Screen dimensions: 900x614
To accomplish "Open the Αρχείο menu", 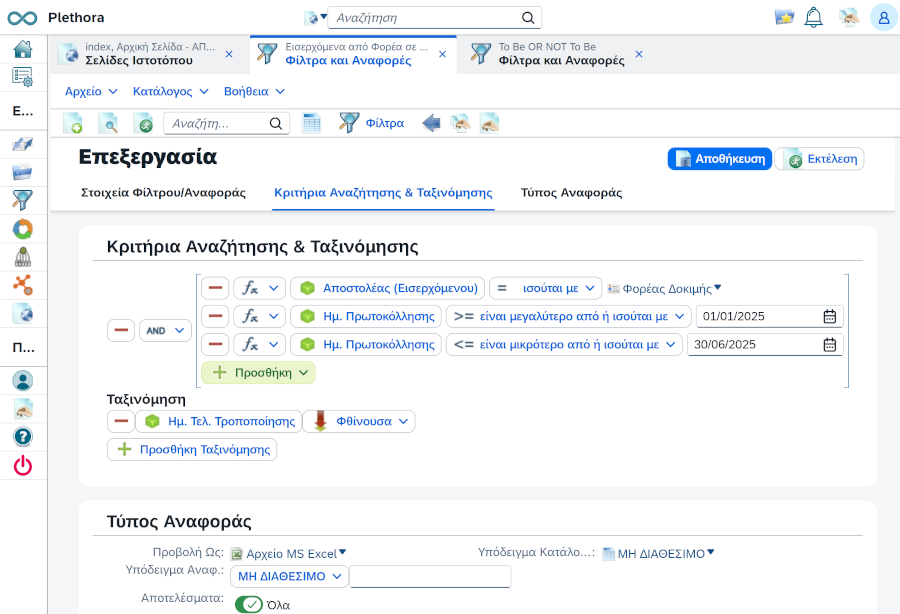I will click(85, 90).
